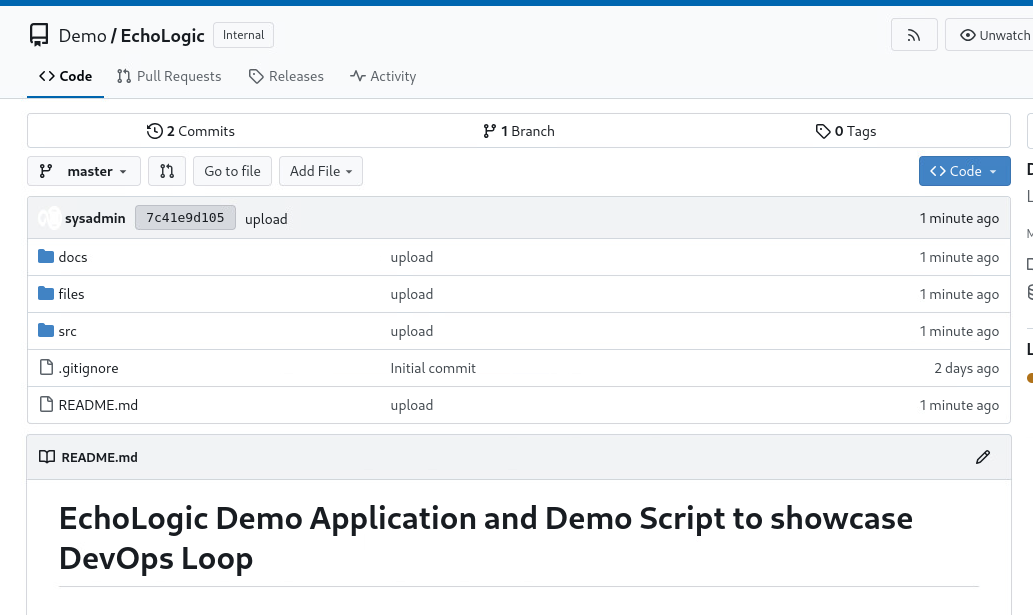
Task: Open README.md from the preview header
Action: 99,457
